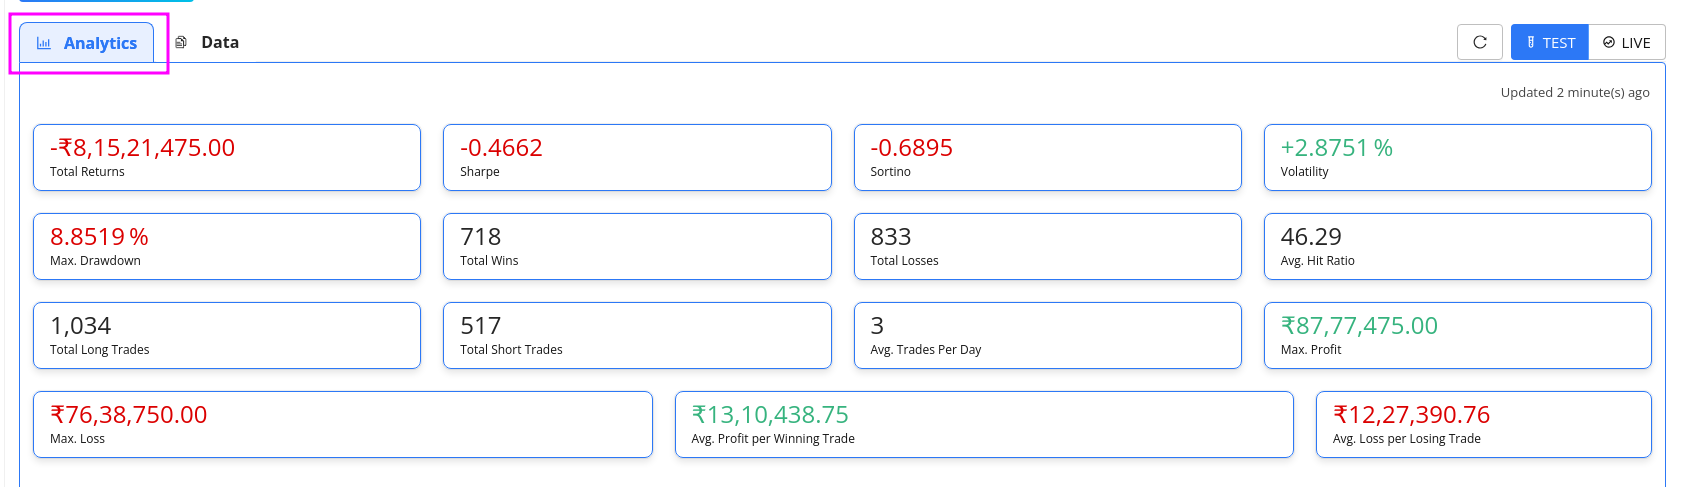
Task: Click the Volatility percentage card
Action: (1457, 157)
